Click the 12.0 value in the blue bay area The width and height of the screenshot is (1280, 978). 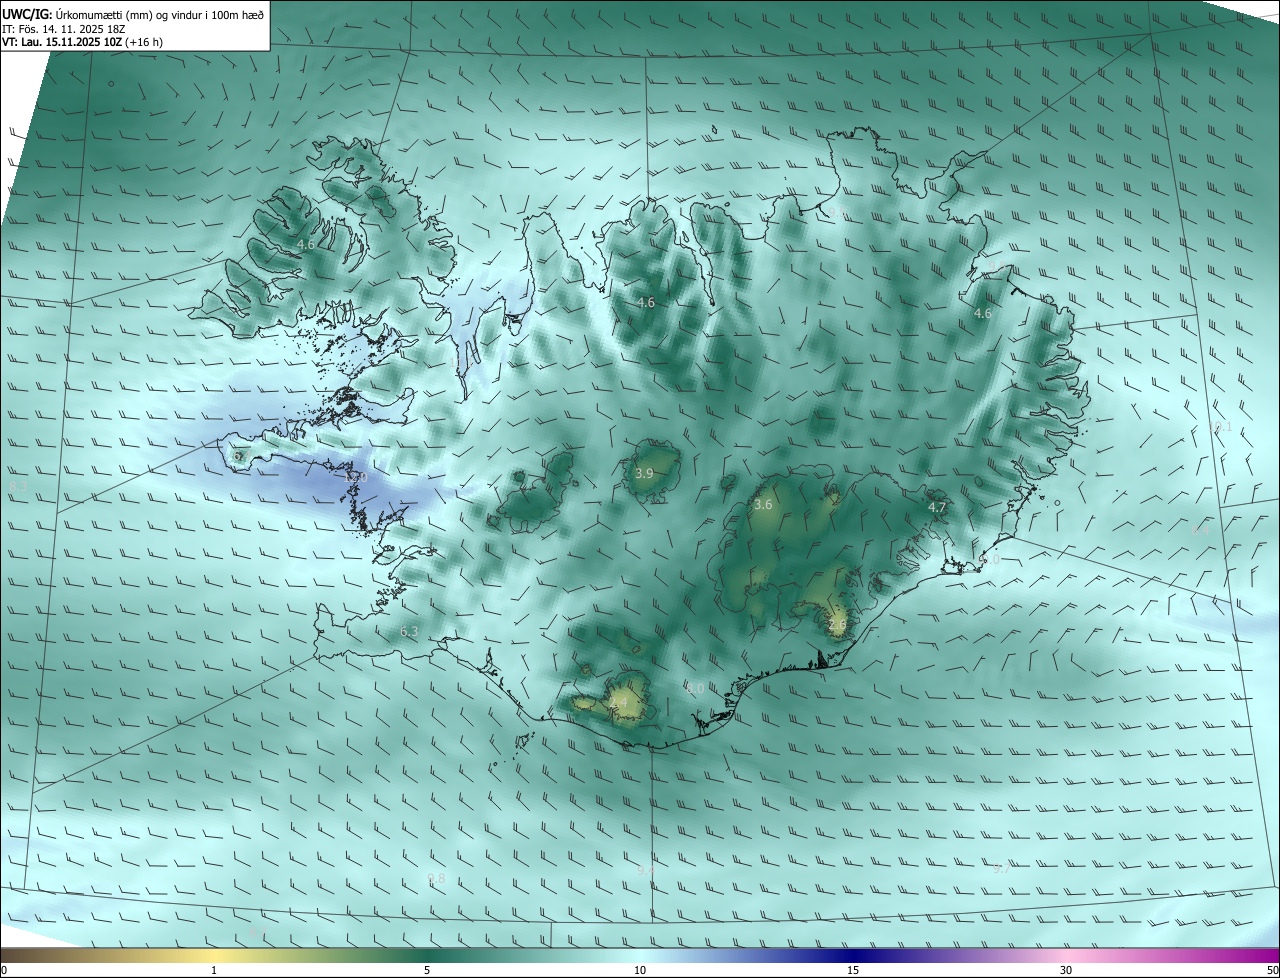pos(356,478)
